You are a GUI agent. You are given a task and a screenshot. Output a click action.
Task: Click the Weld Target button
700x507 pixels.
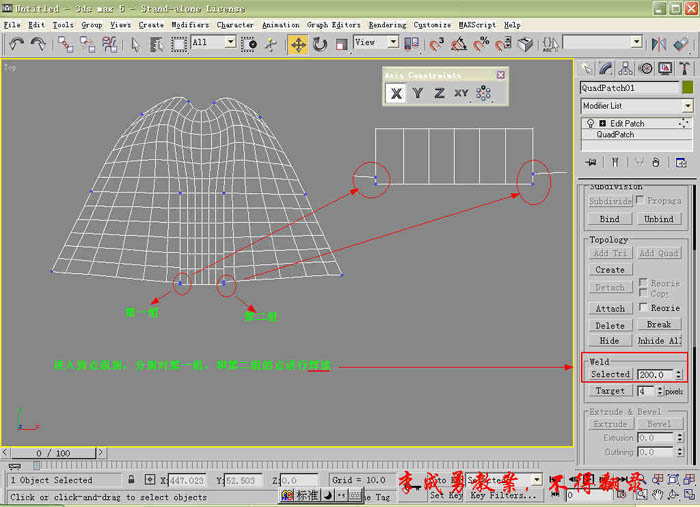pos(610,391)
